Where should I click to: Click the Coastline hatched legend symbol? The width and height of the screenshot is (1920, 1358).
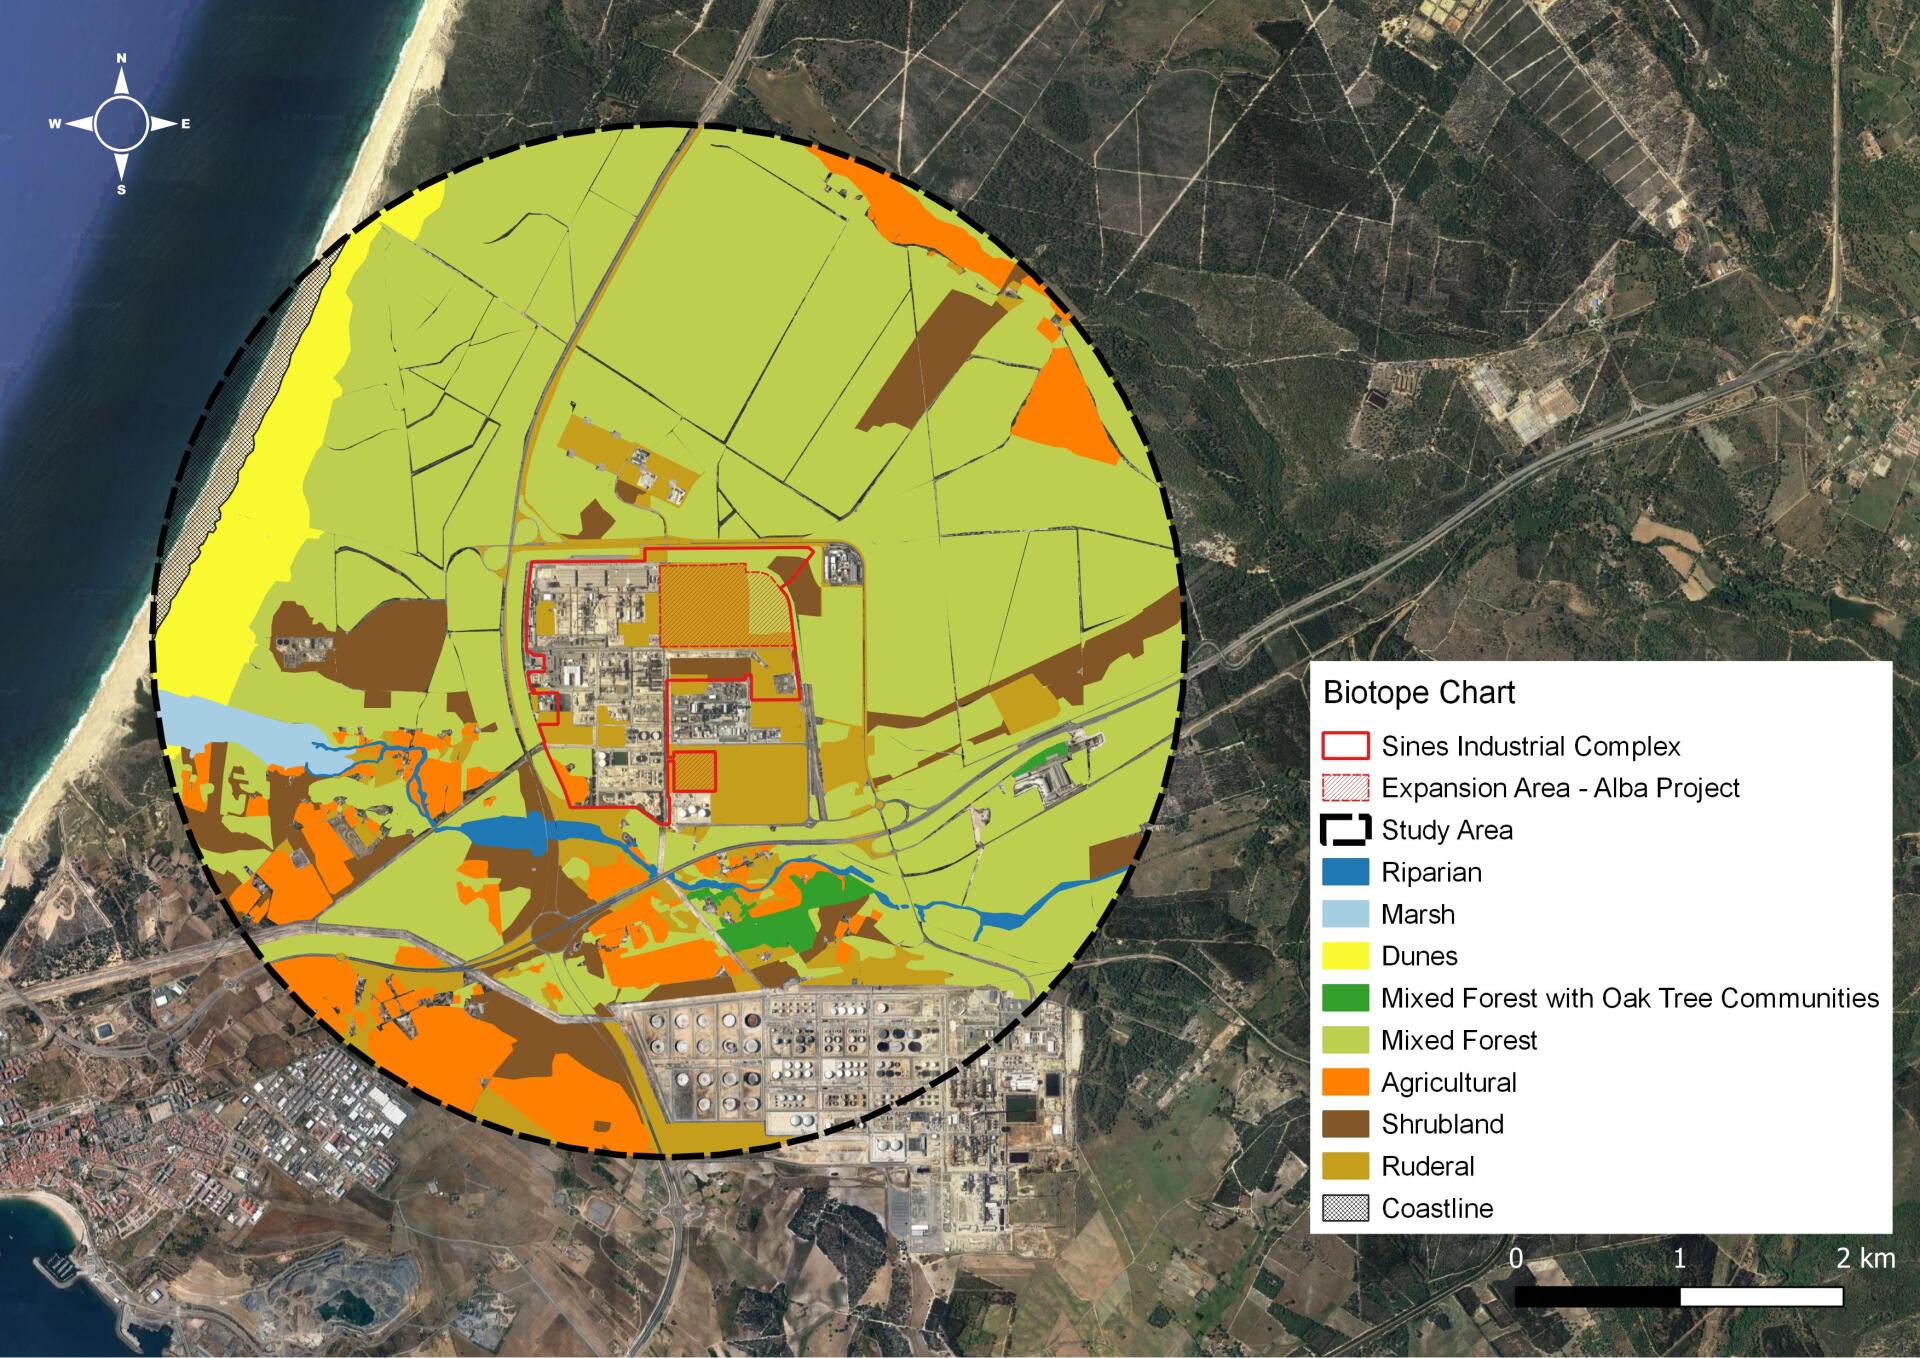[x=1345, y=1208]
